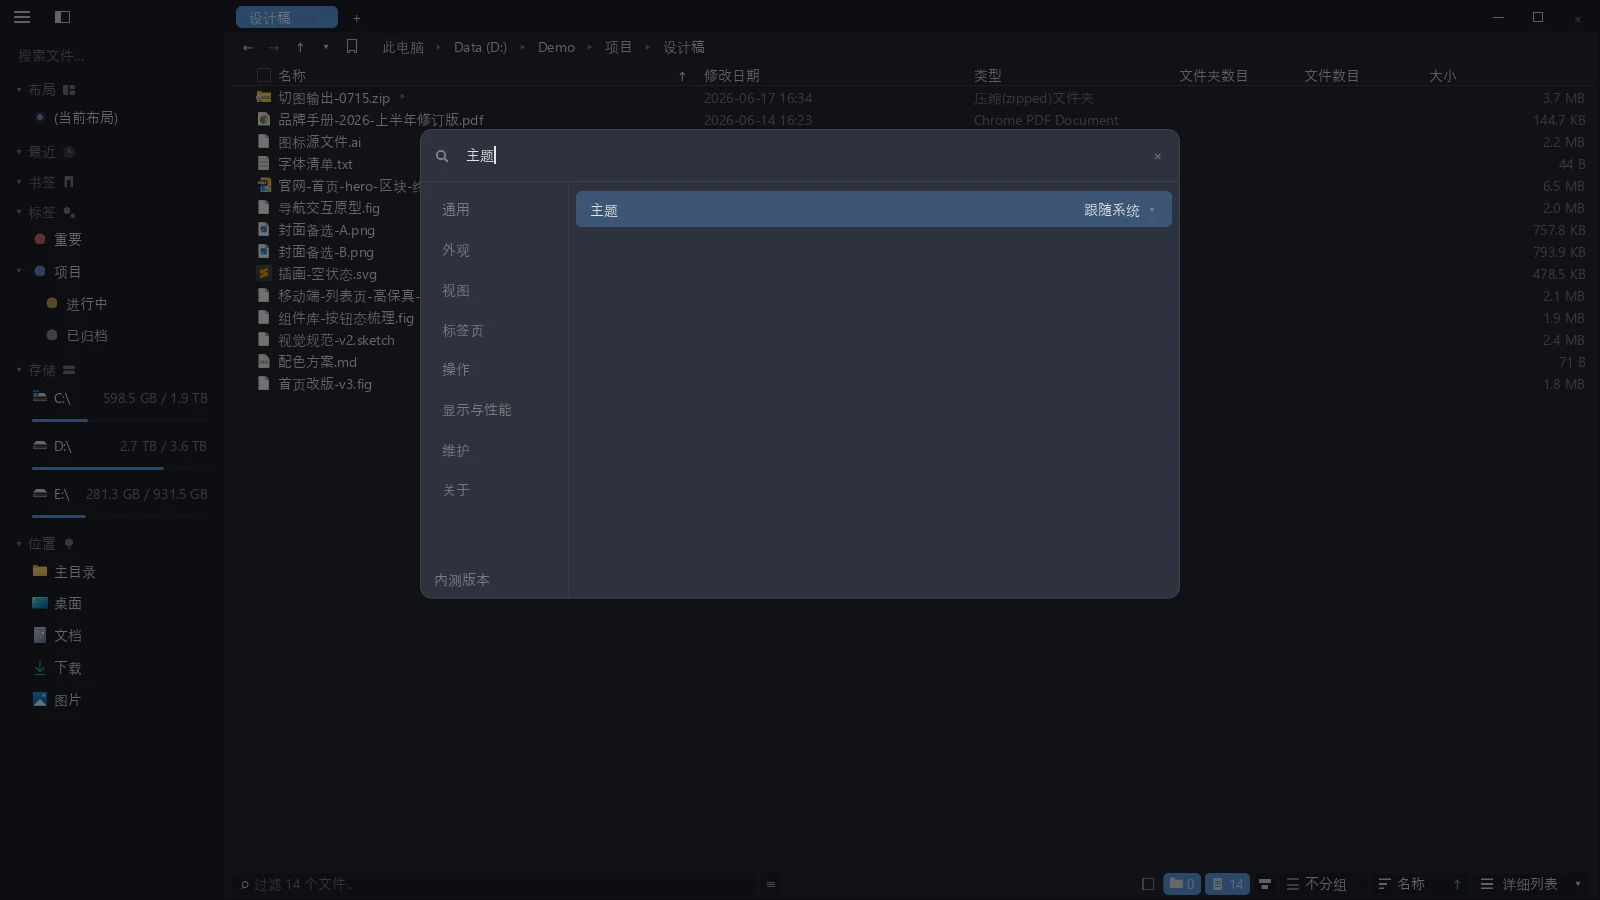The height and width of the screenshot is (900, 1600).
Task: Open the 通用 settings category
Action: [x=456, y=210]
